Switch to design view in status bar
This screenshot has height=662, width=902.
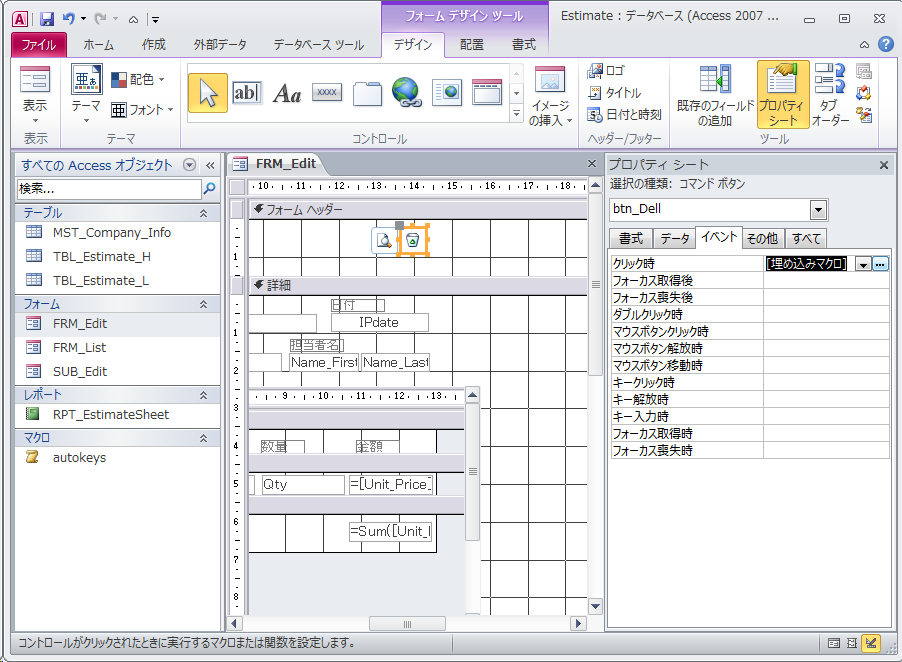(872, 644)
